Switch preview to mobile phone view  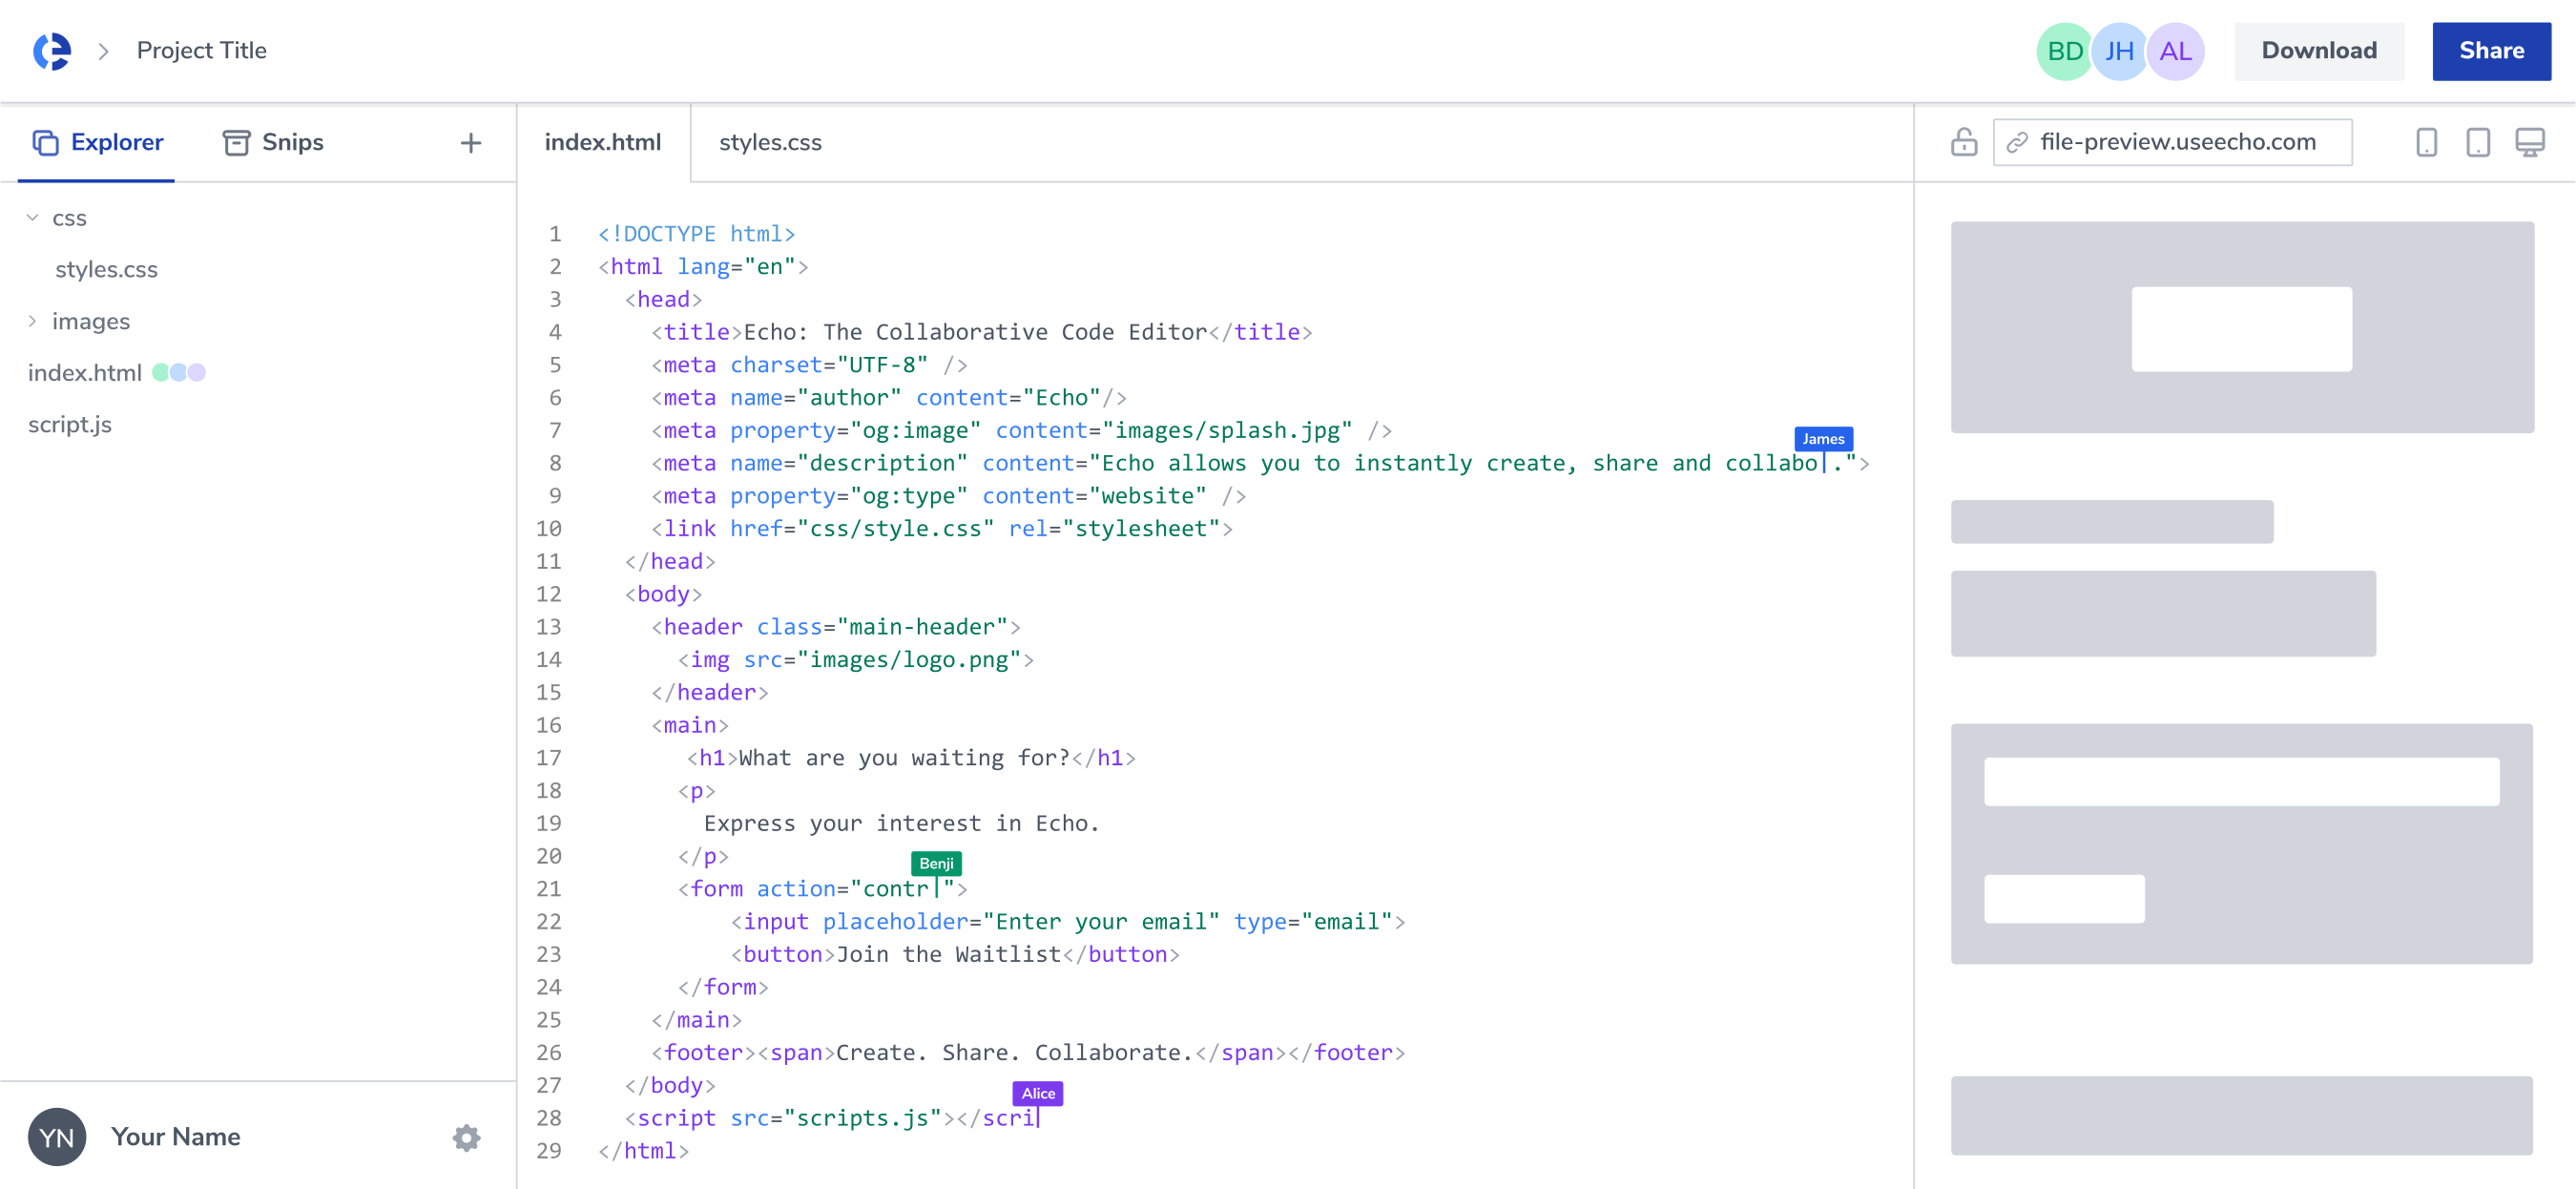click(x=2426, y=142)
